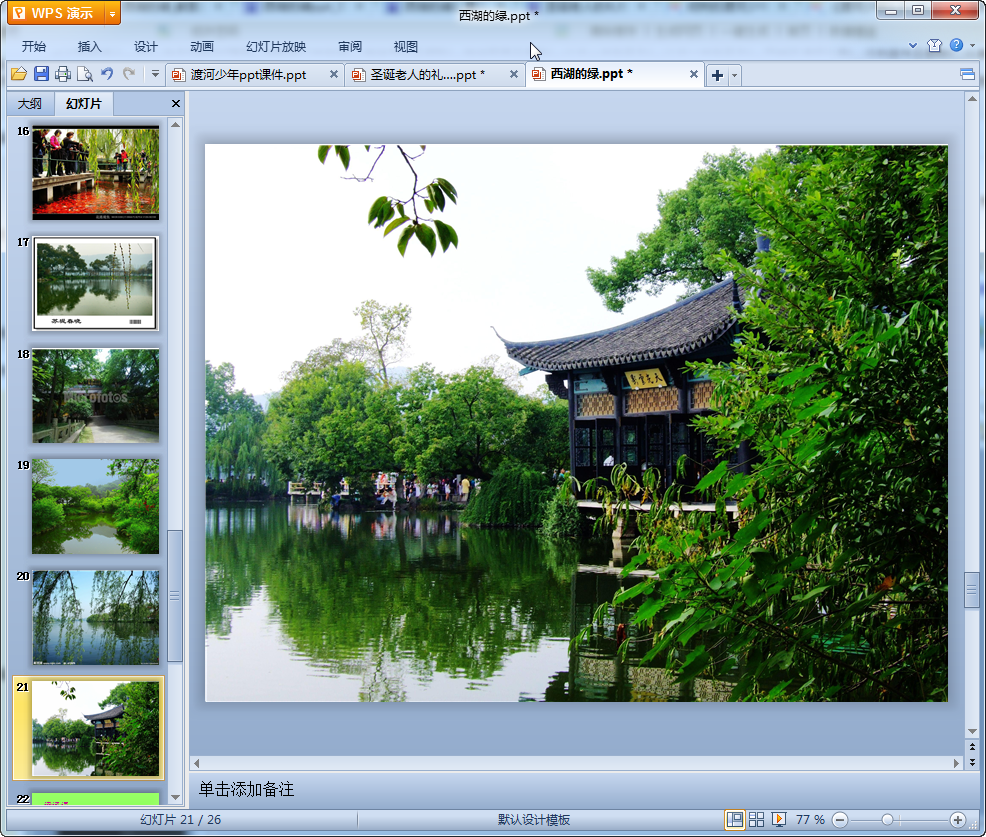Open the 开始 menu tab
This screenshot has width=986, height=837.
click(34, 47)
